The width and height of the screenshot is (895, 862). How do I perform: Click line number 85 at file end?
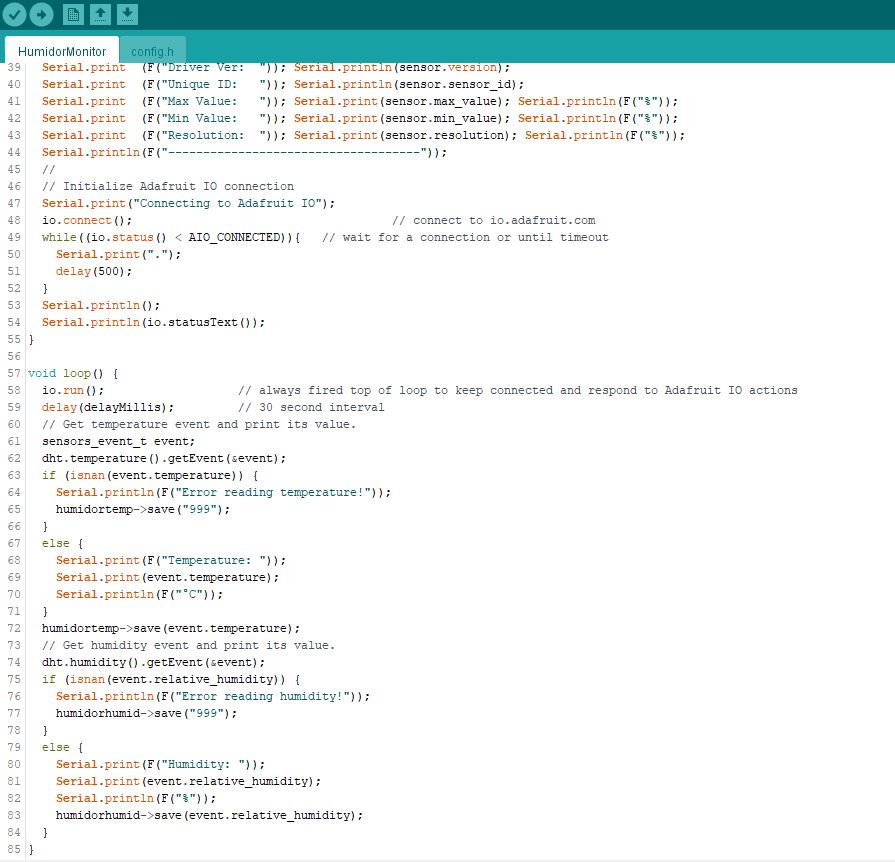click(13, 849)
